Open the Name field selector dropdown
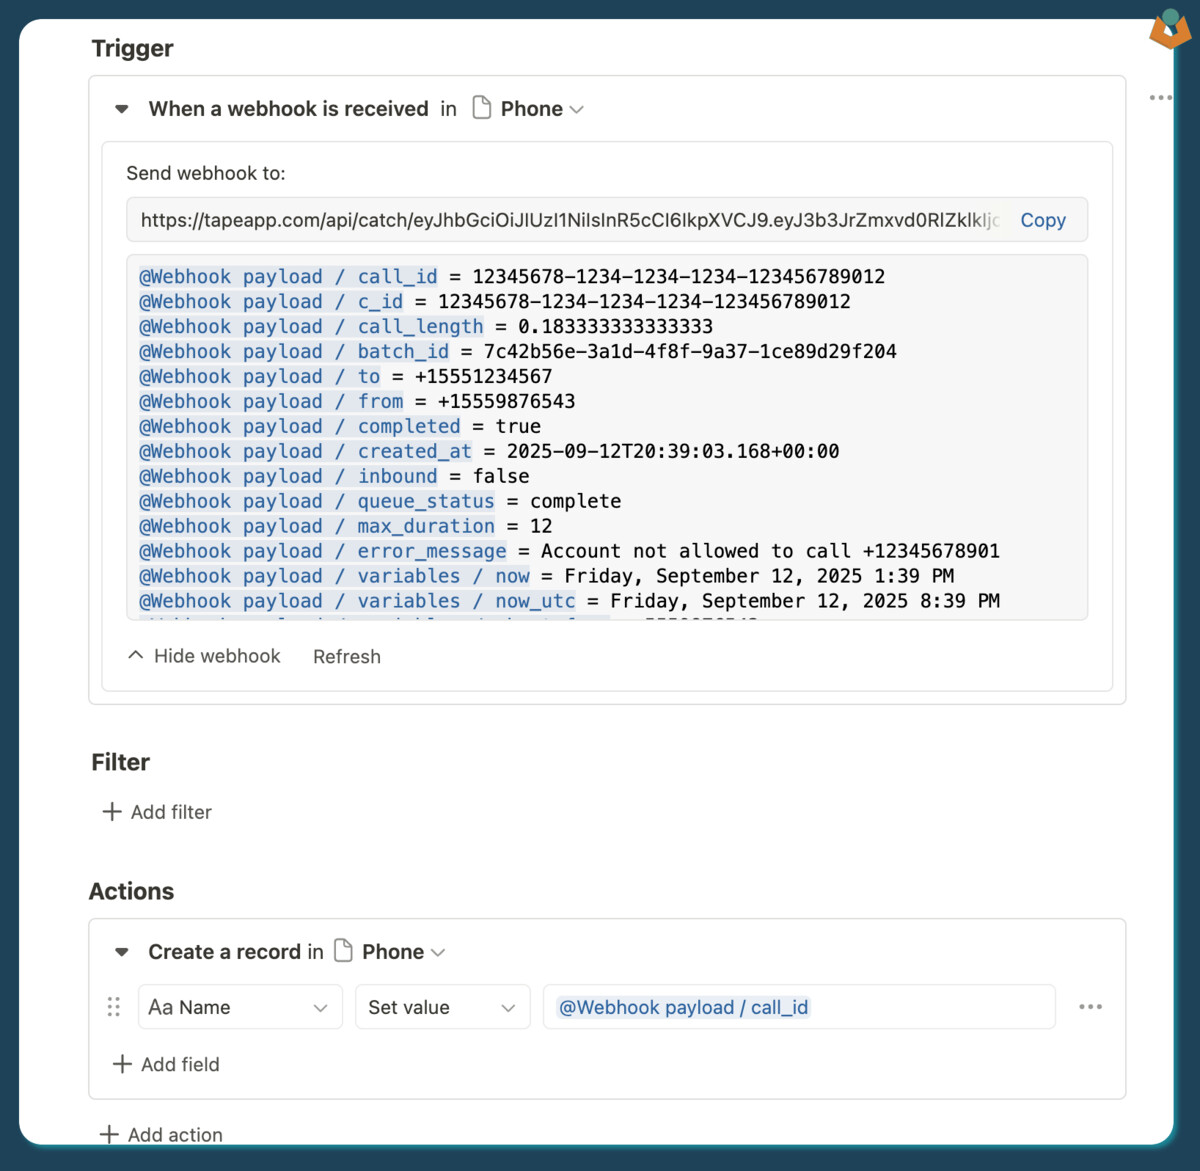This screenshot has height=1171, width=1200. 239,1007
